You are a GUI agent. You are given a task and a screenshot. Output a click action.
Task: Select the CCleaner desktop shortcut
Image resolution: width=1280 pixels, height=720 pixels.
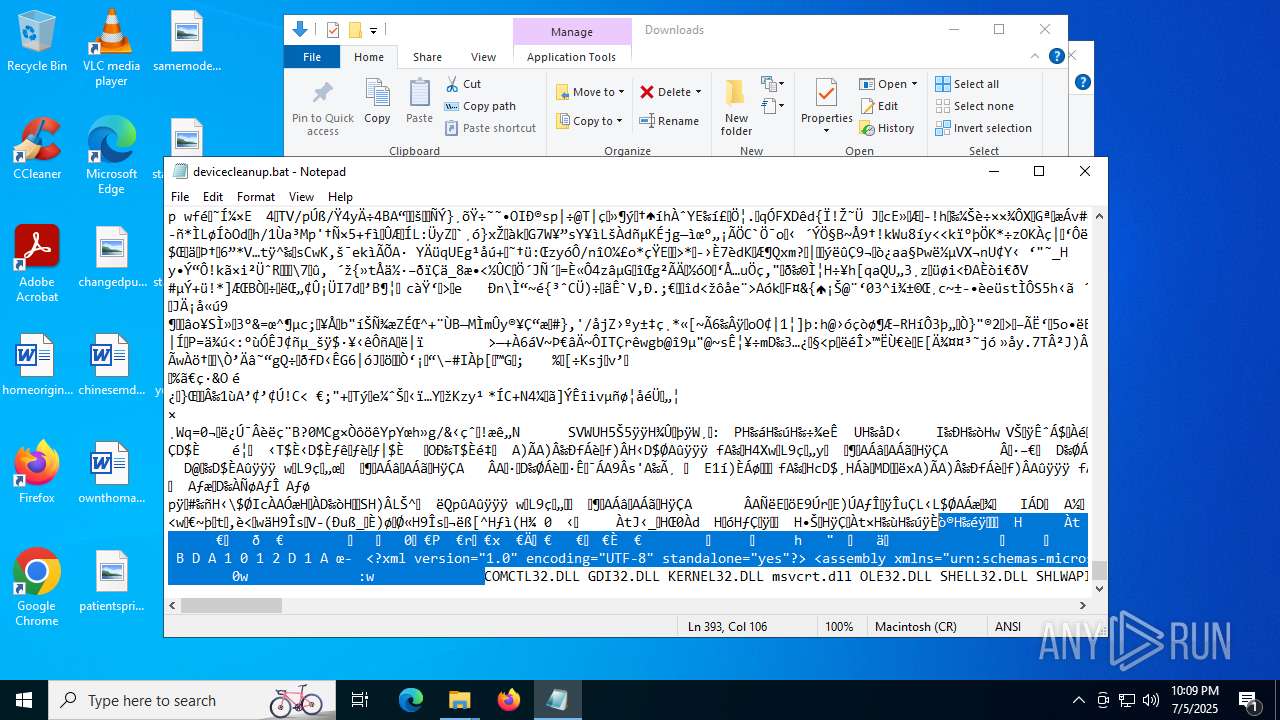pyautogui.click(x=37, y=148)
